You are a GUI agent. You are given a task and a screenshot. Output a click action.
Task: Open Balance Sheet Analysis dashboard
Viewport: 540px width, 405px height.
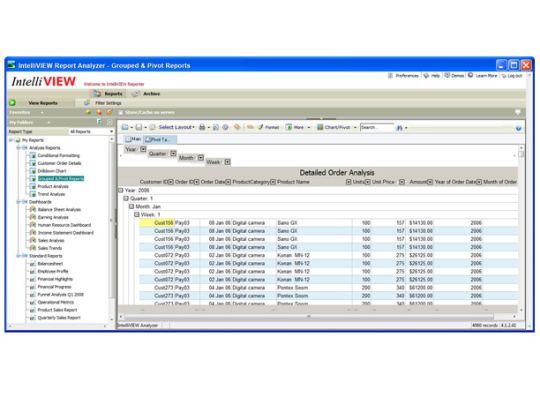click(59, 209)
